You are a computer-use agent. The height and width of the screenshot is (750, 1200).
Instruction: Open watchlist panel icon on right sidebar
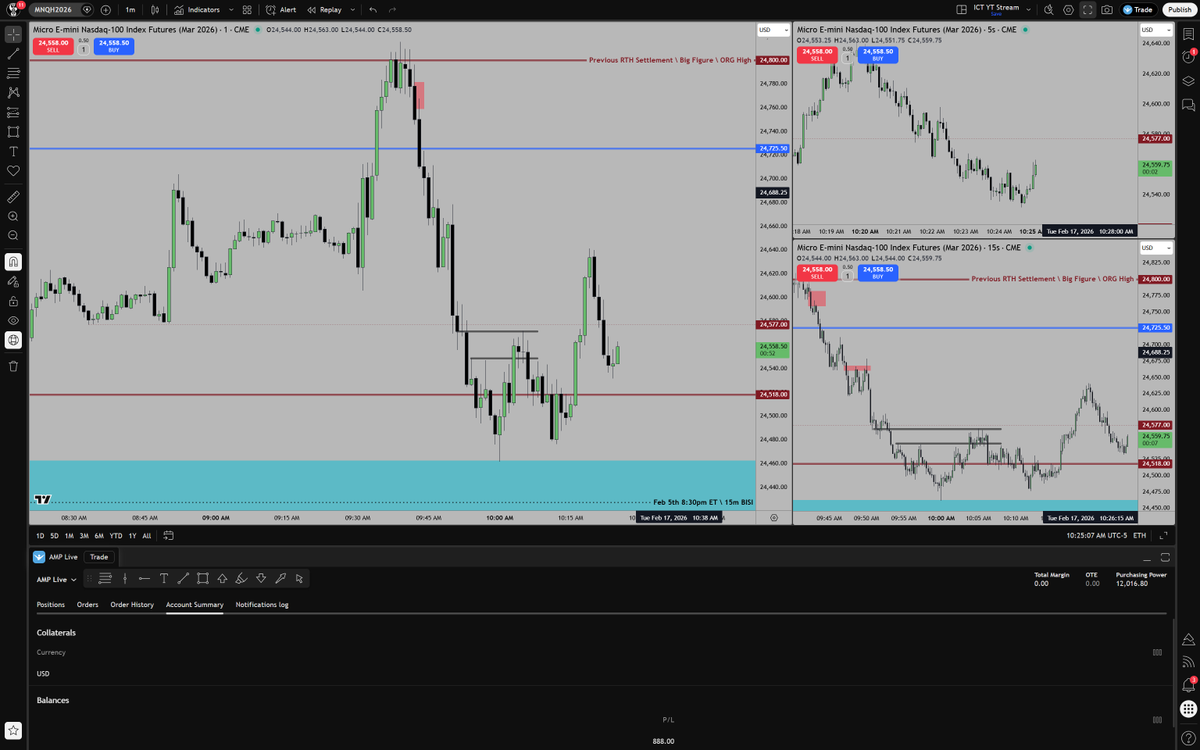tap(1188, 34)
